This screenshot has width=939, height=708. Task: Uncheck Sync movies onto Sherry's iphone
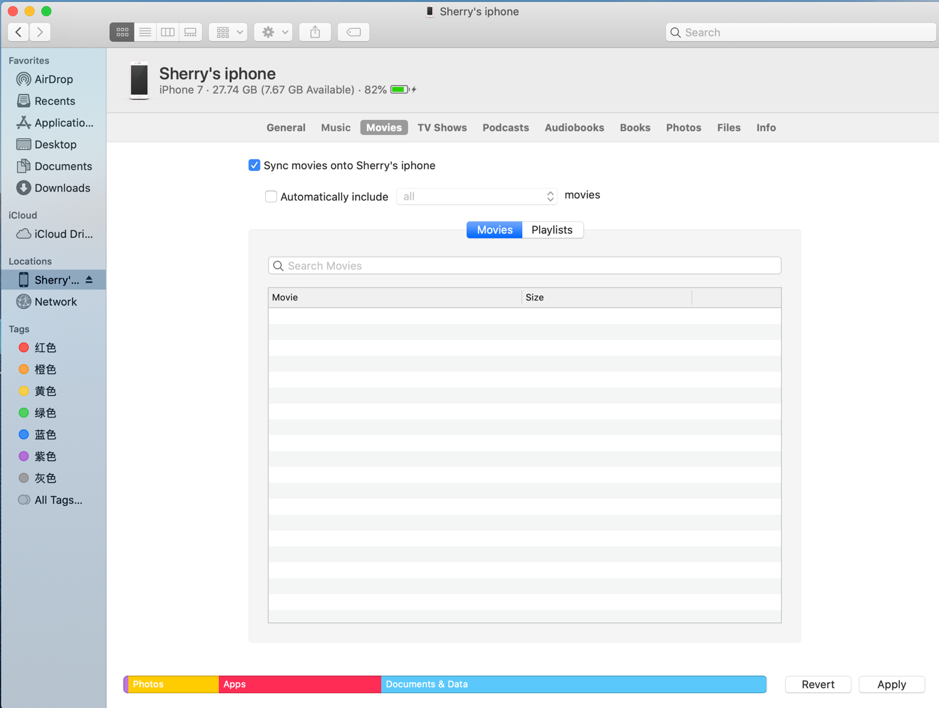(254, 165)
